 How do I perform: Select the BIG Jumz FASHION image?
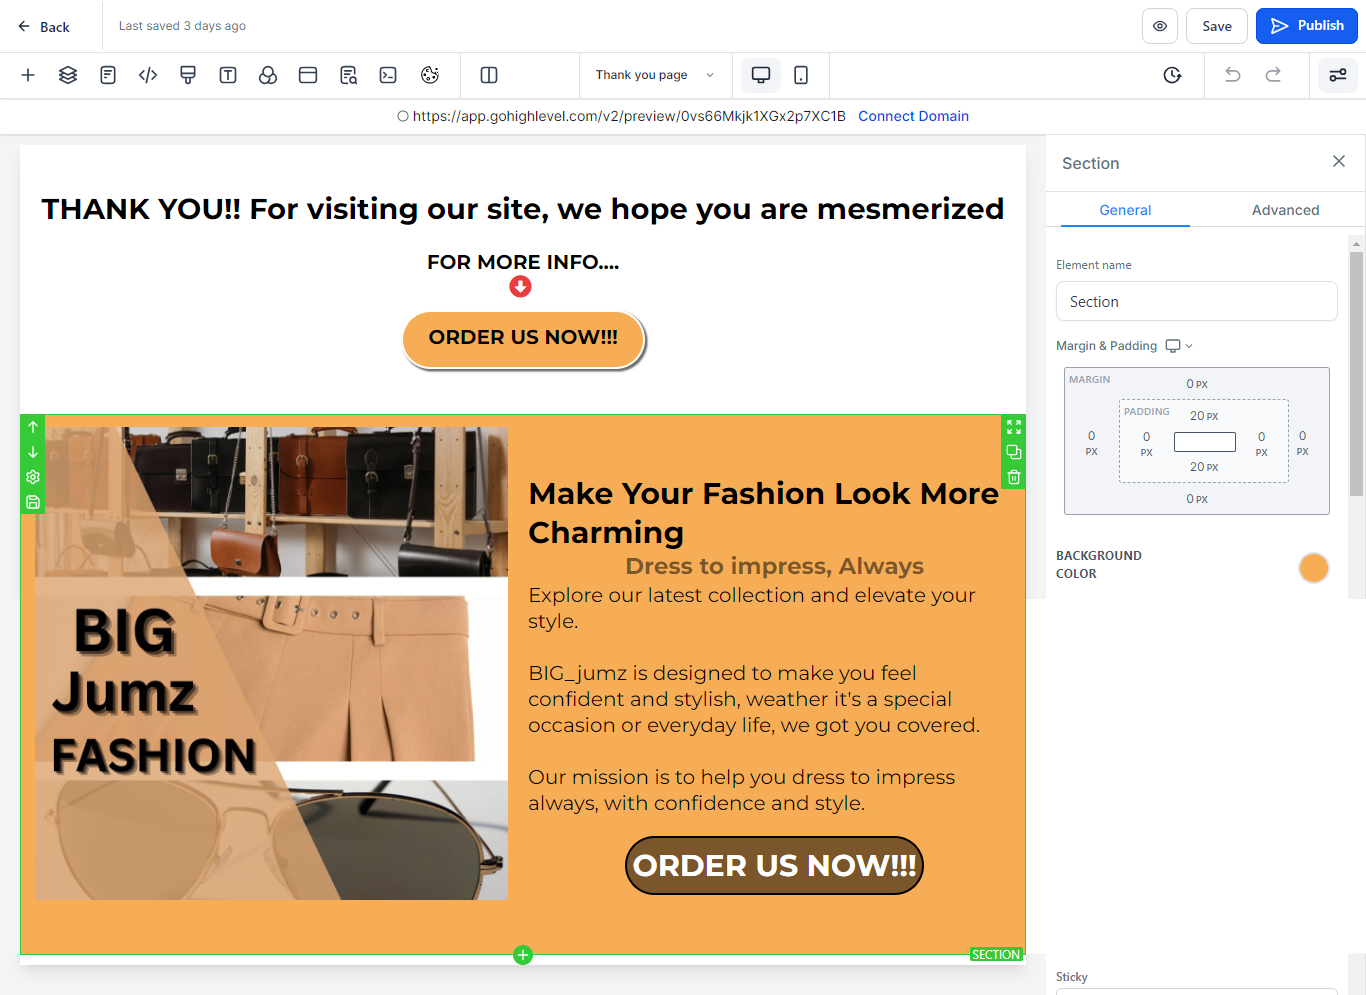click(271, 663)
